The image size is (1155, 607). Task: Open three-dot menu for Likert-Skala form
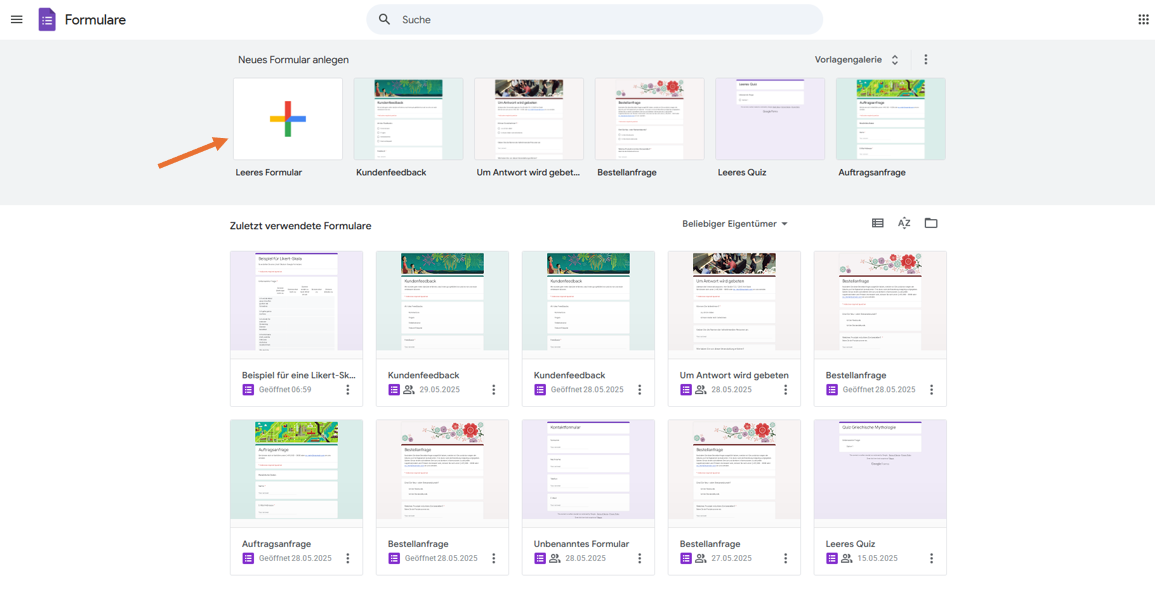pos(348,390)
